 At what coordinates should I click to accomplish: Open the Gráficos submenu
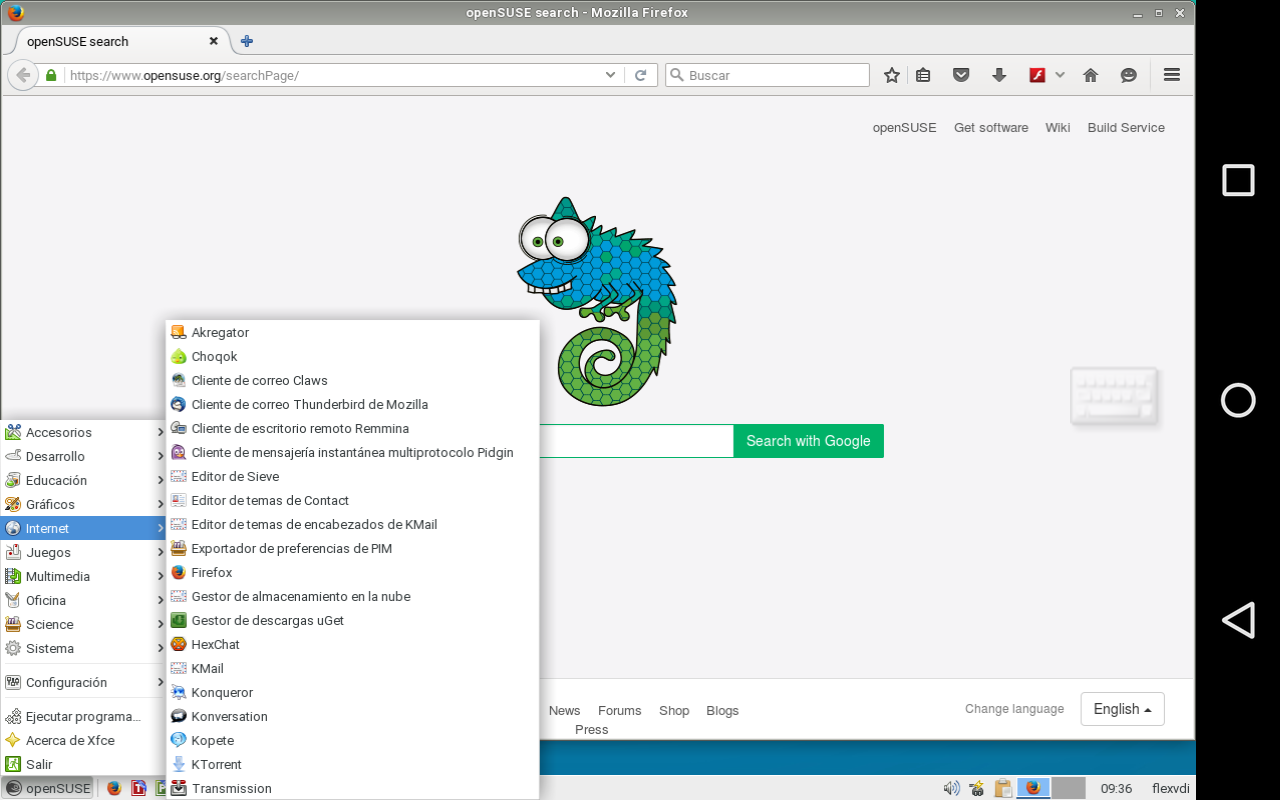[83, 504]
